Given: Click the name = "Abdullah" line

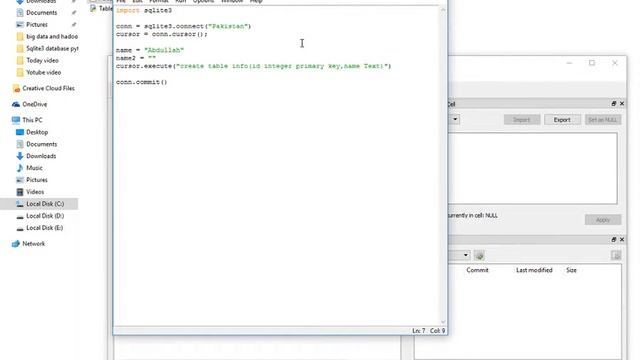Looking at the screenshot, I should (150, 50).
